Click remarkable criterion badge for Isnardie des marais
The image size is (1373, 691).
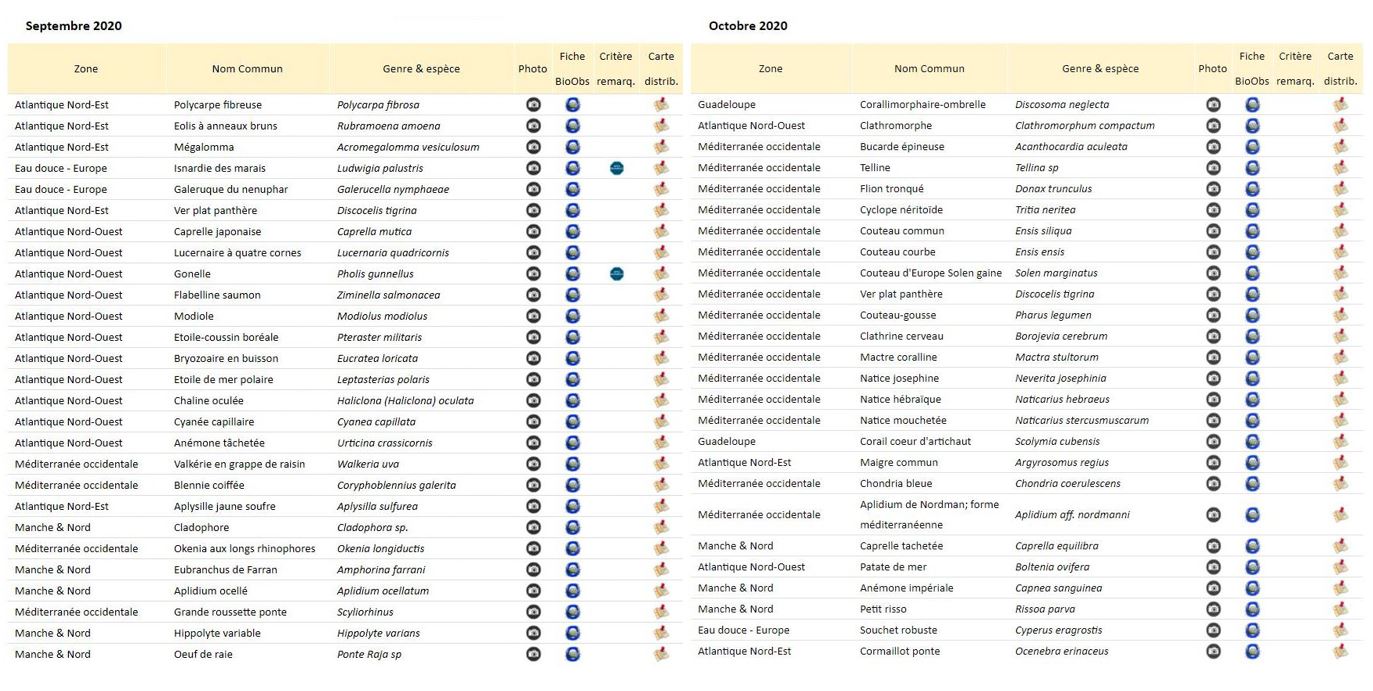coord(617,168)
